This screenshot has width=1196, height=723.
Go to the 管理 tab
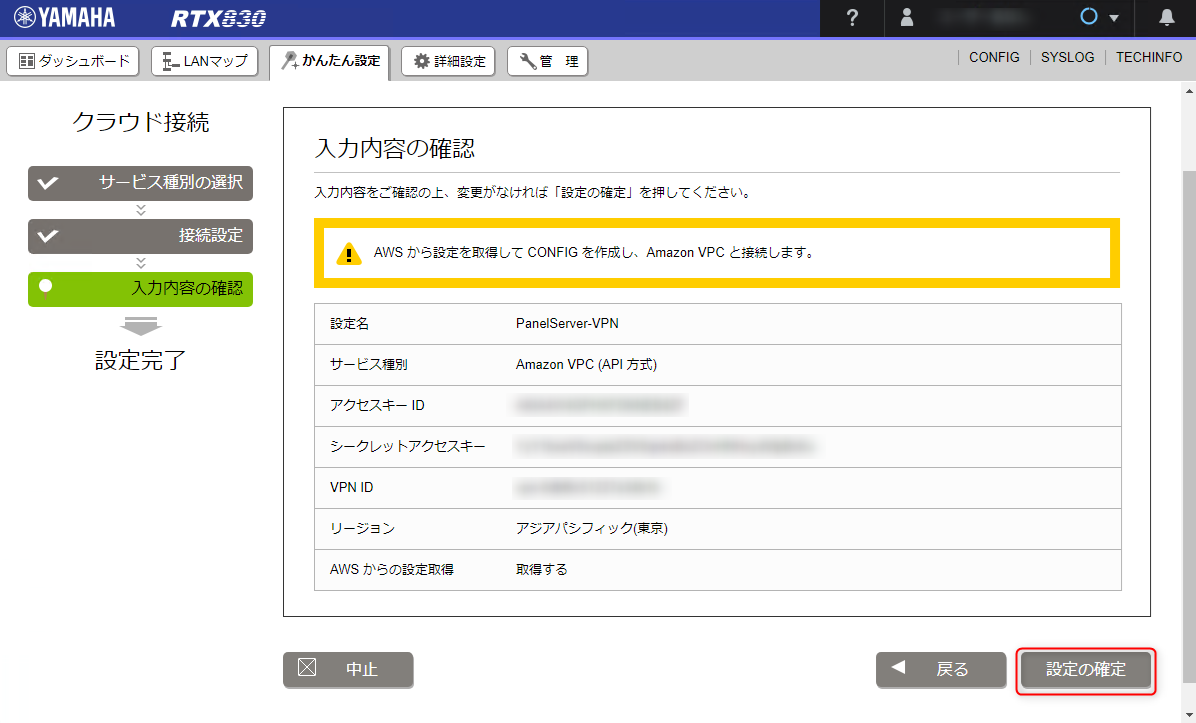tap(548, 61)
